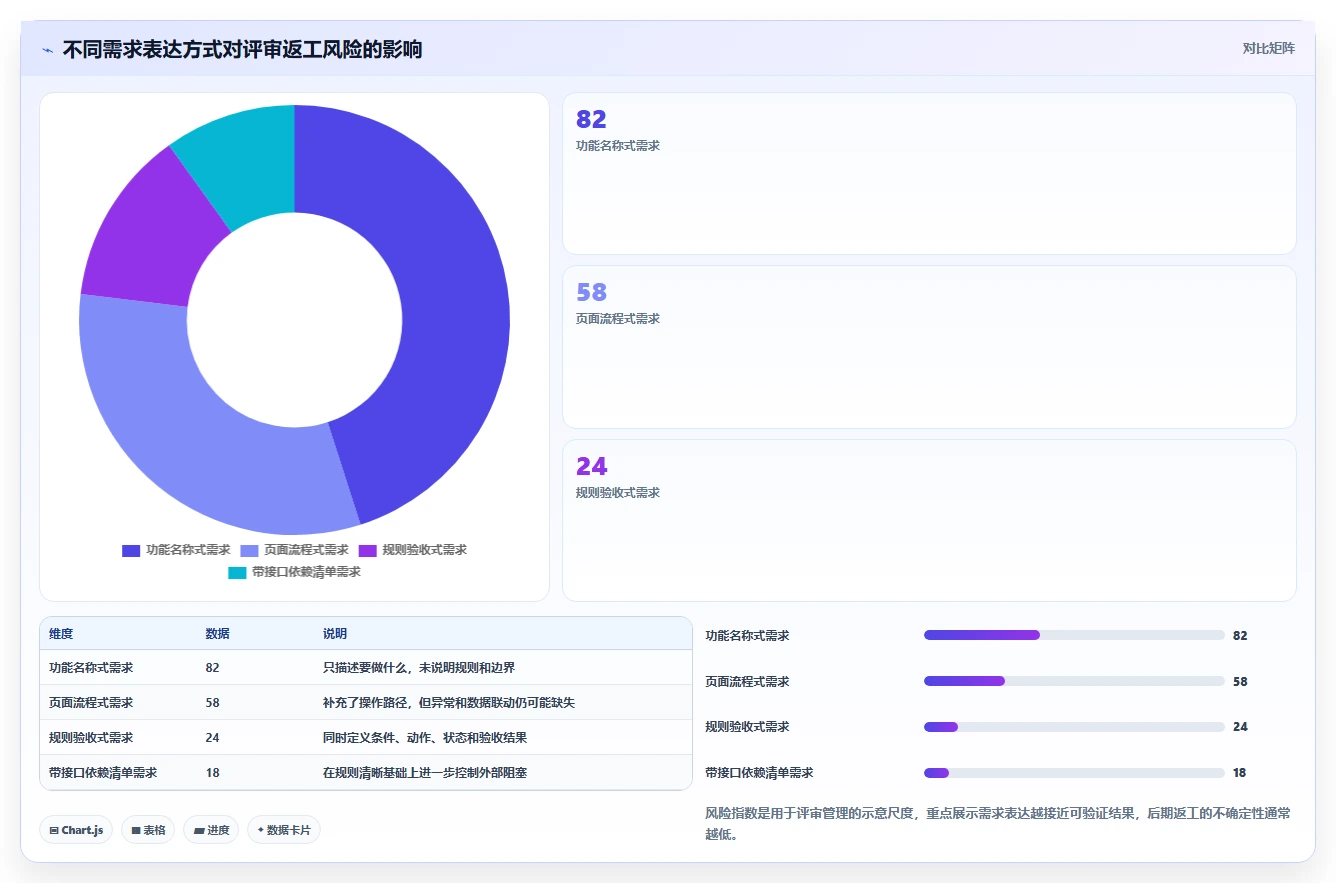Viewport: 1336px width, 883px height.
Task: Select the 页面流程式需求 table row cell
Action: coord(91,703)
